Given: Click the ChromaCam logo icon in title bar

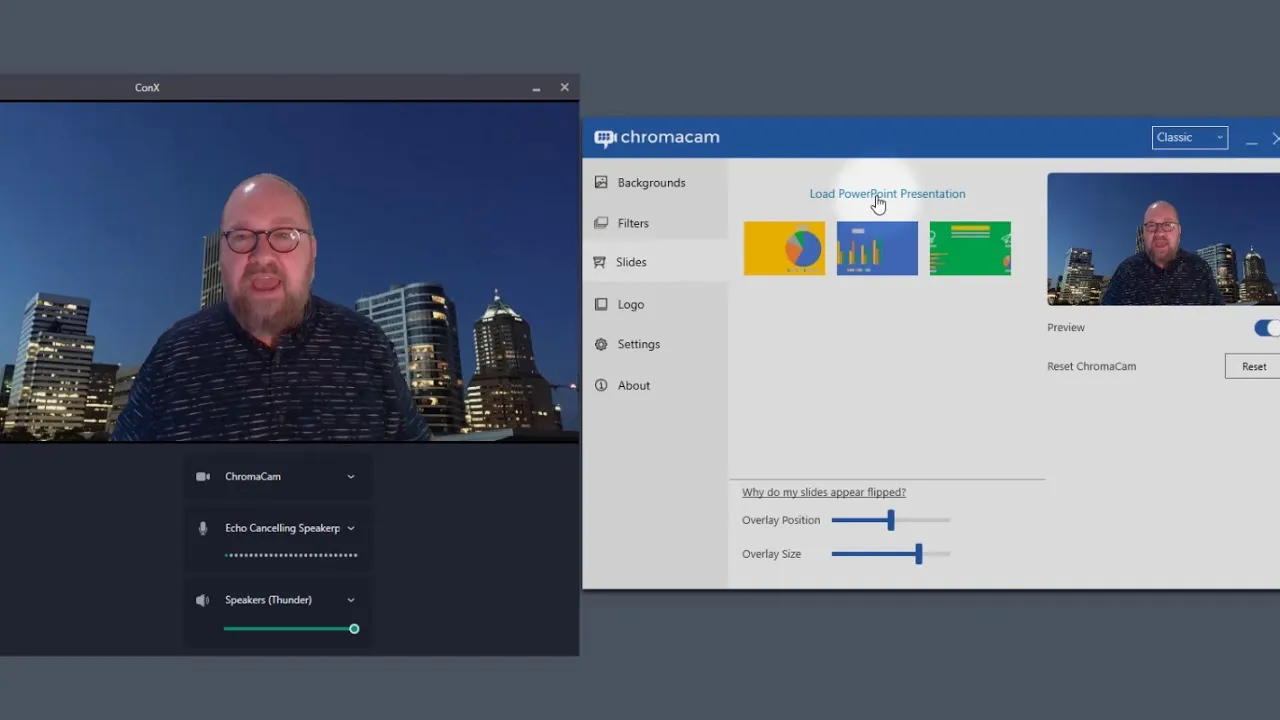Looking at the screenshot, I should pyautogui.click(x=605, y=138).
